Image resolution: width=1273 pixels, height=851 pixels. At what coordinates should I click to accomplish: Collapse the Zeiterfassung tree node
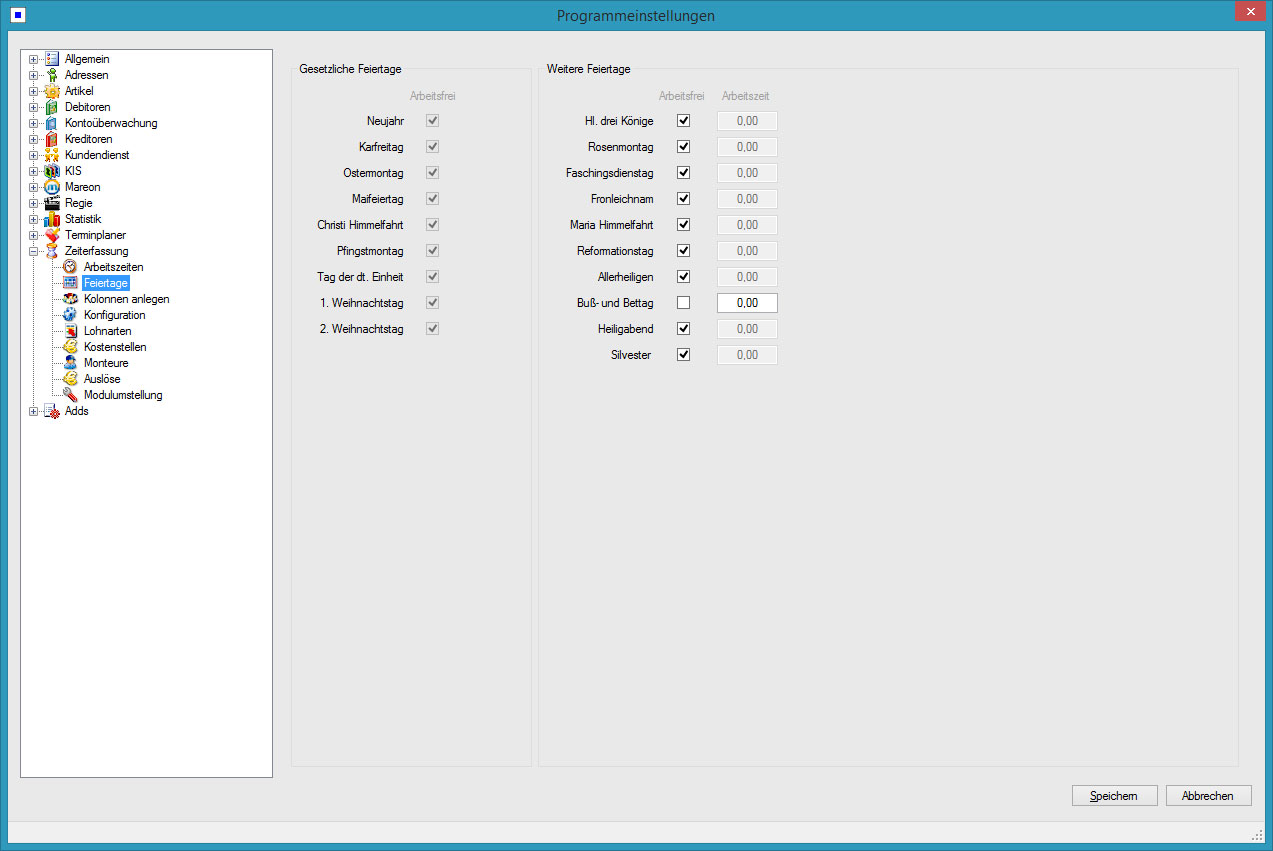point(33,251)
